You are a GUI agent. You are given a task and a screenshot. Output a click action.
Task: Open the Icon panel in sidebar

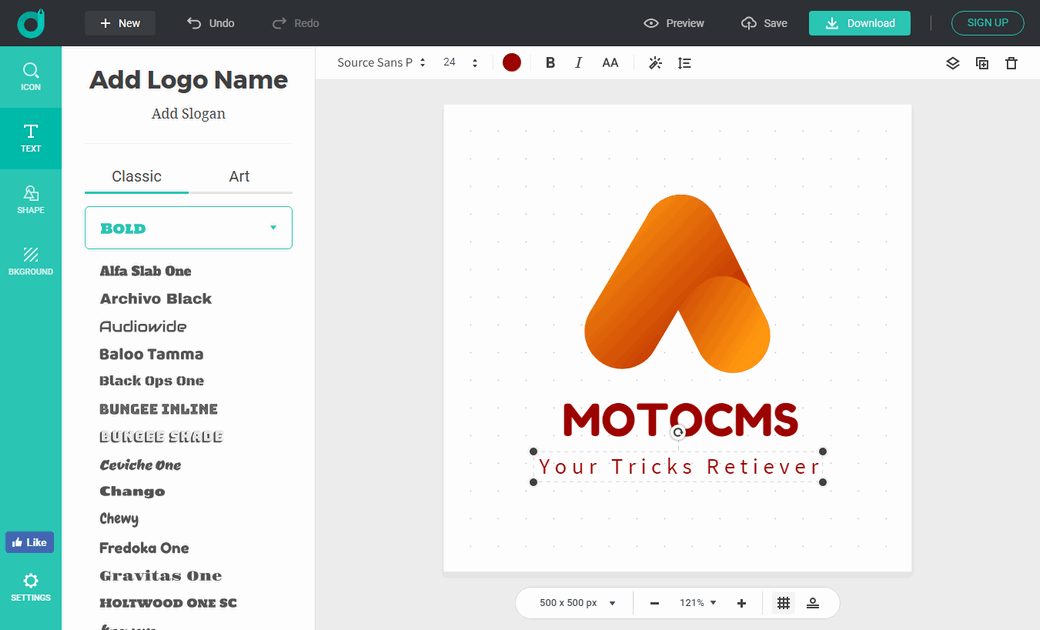[31, 76]
